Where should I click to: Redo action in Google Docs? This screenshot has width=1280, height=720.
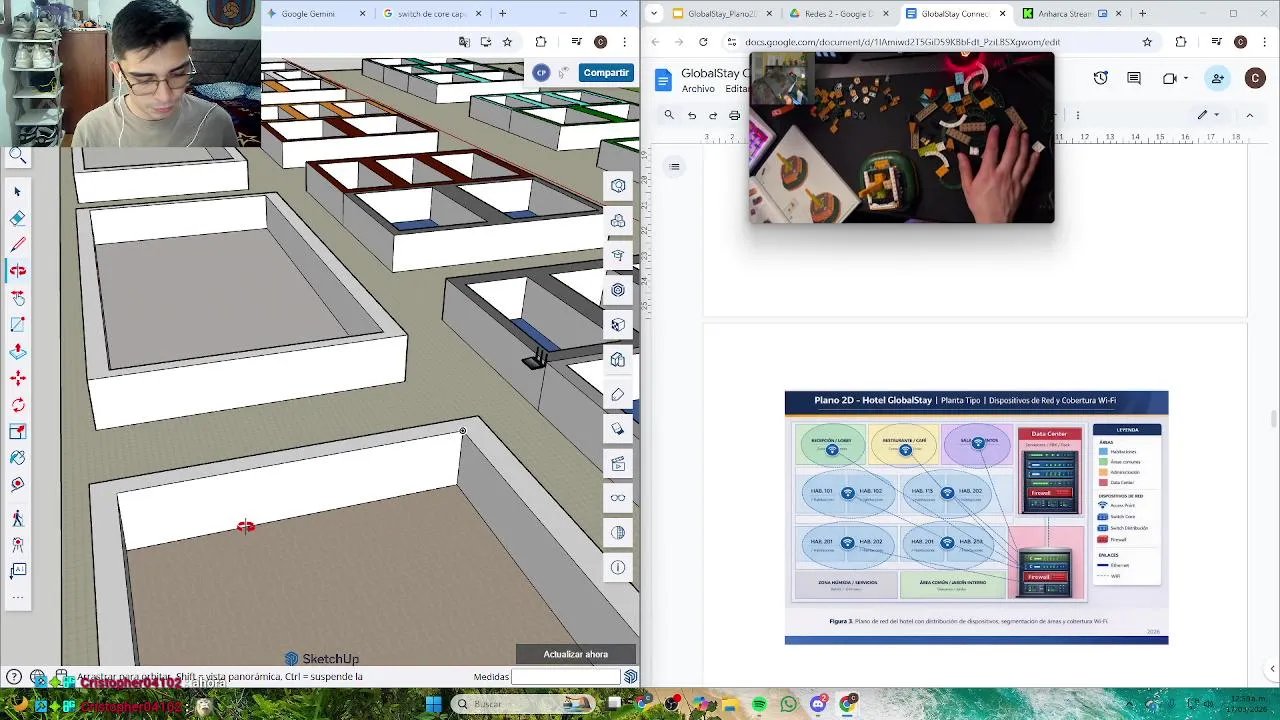[713, 115]
